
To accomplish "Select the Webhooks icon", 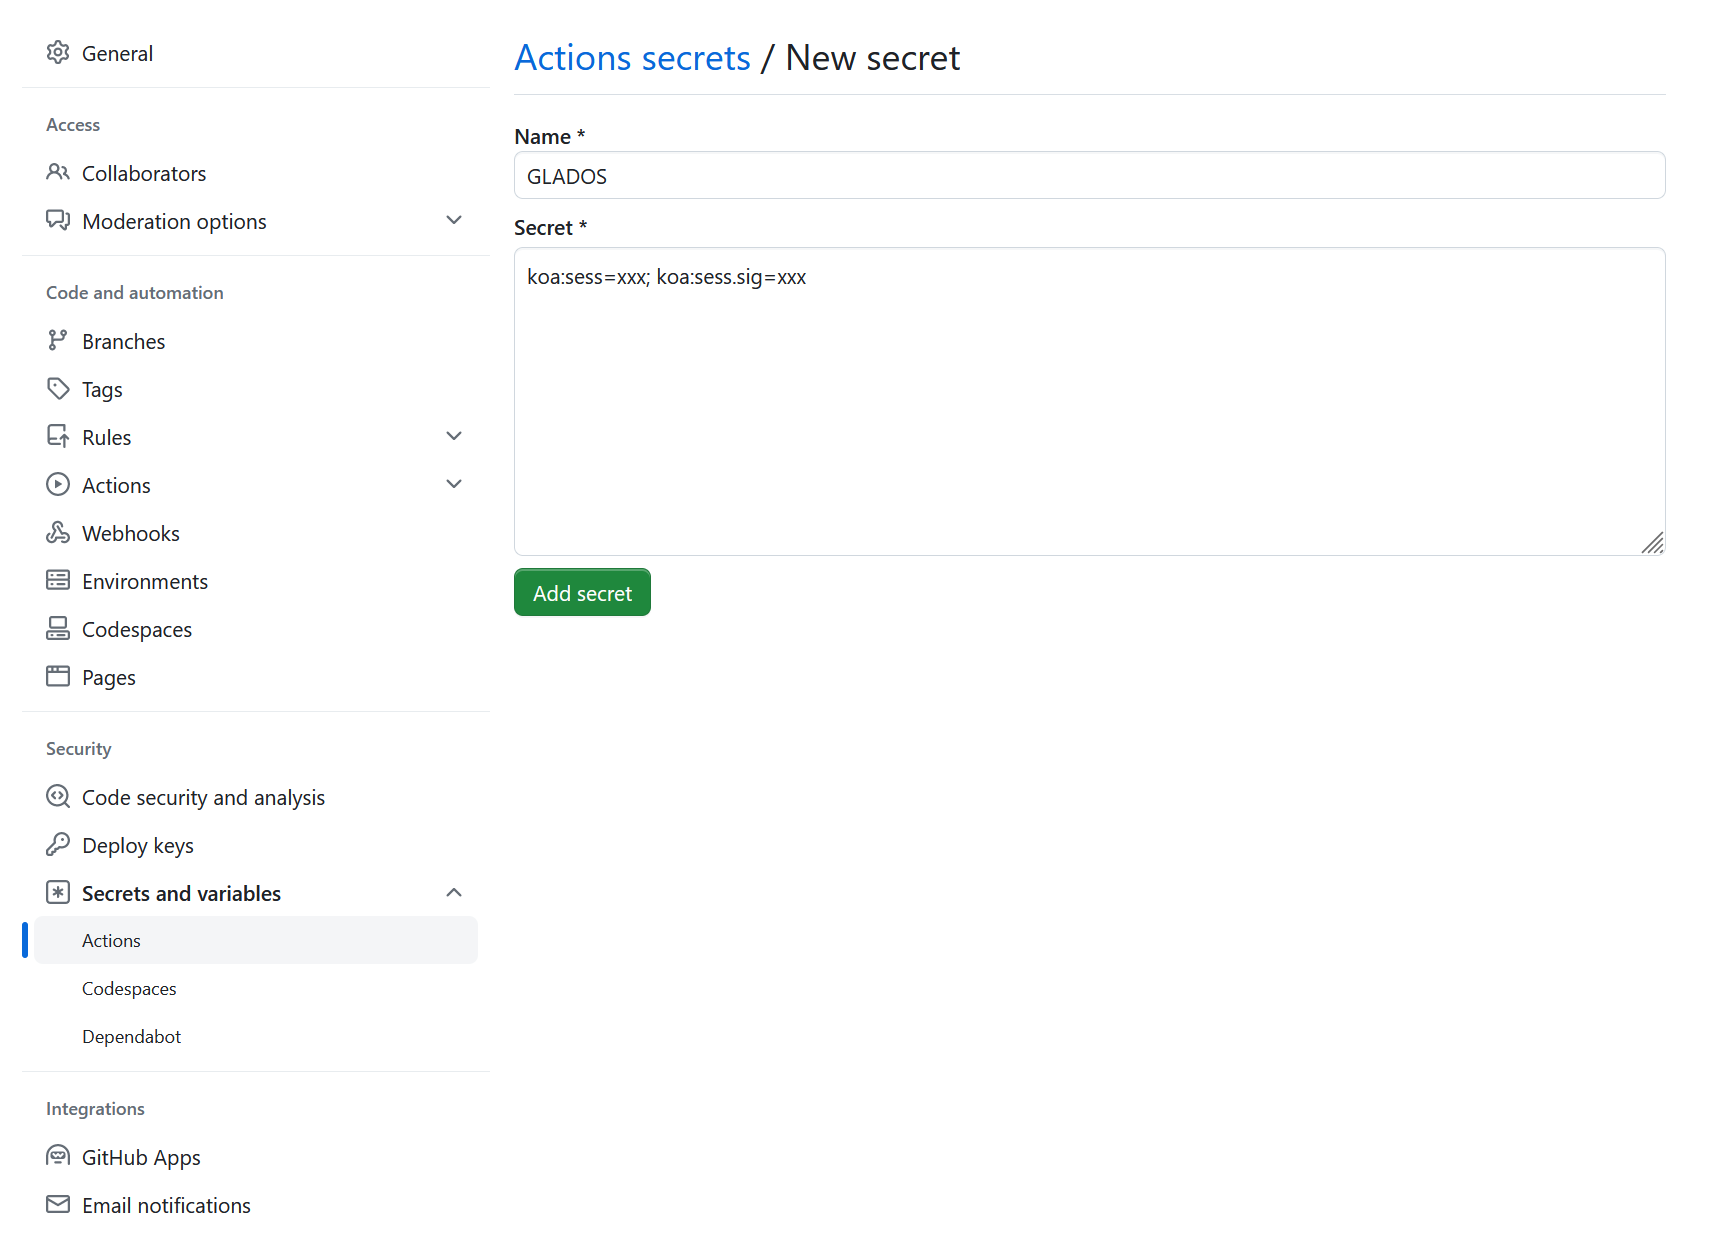I will click(58, 532).
